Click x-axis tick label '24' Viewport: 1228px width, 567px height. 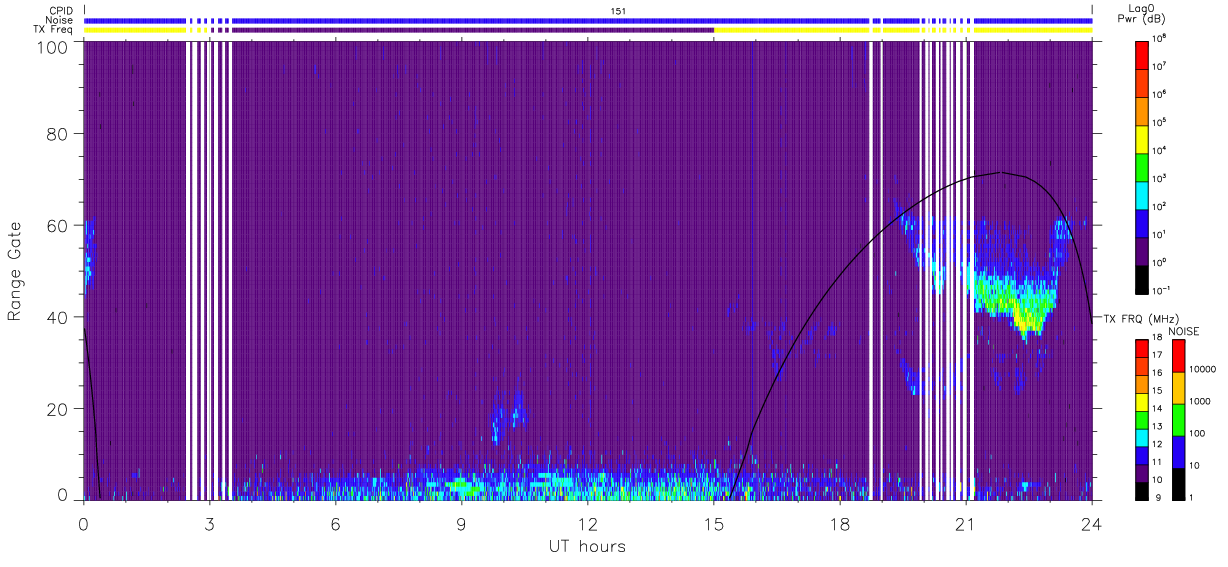1091,524
